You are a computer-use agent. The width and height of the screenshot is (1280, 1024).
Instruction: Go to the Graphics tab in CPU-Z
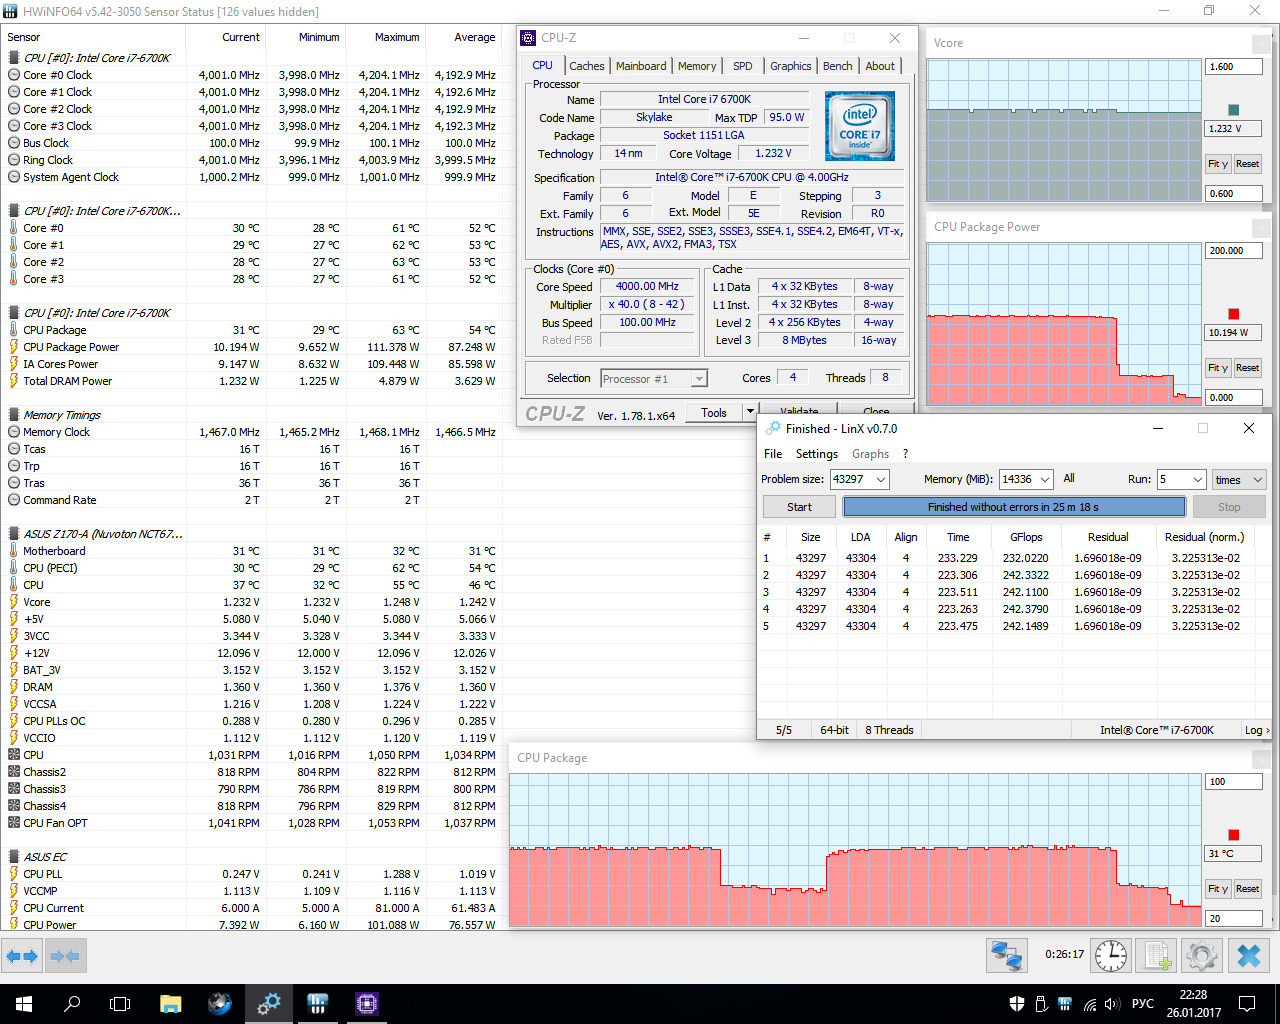[790, 66]
